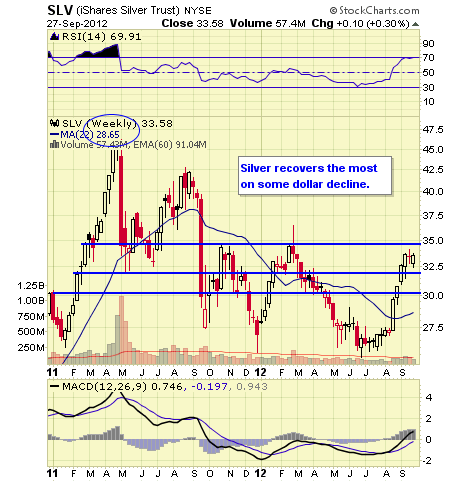Click the D month label under the MACD panel

point(246,473)
